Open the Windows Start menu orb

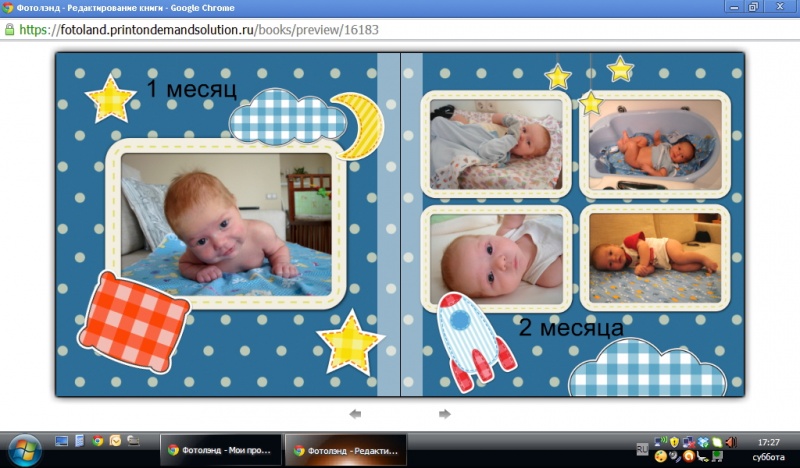(22, 448)
